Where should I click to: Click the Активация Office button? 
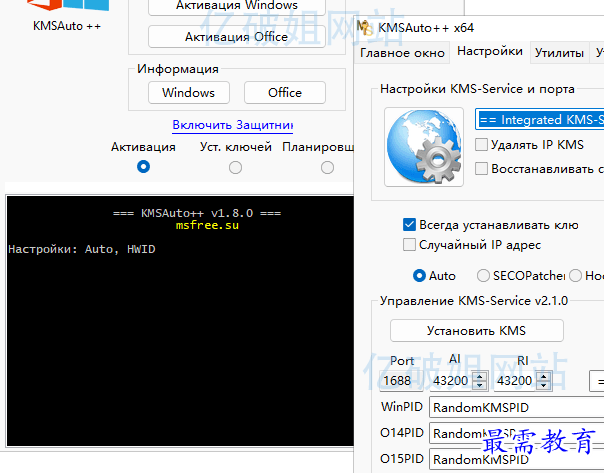point(237,37)
